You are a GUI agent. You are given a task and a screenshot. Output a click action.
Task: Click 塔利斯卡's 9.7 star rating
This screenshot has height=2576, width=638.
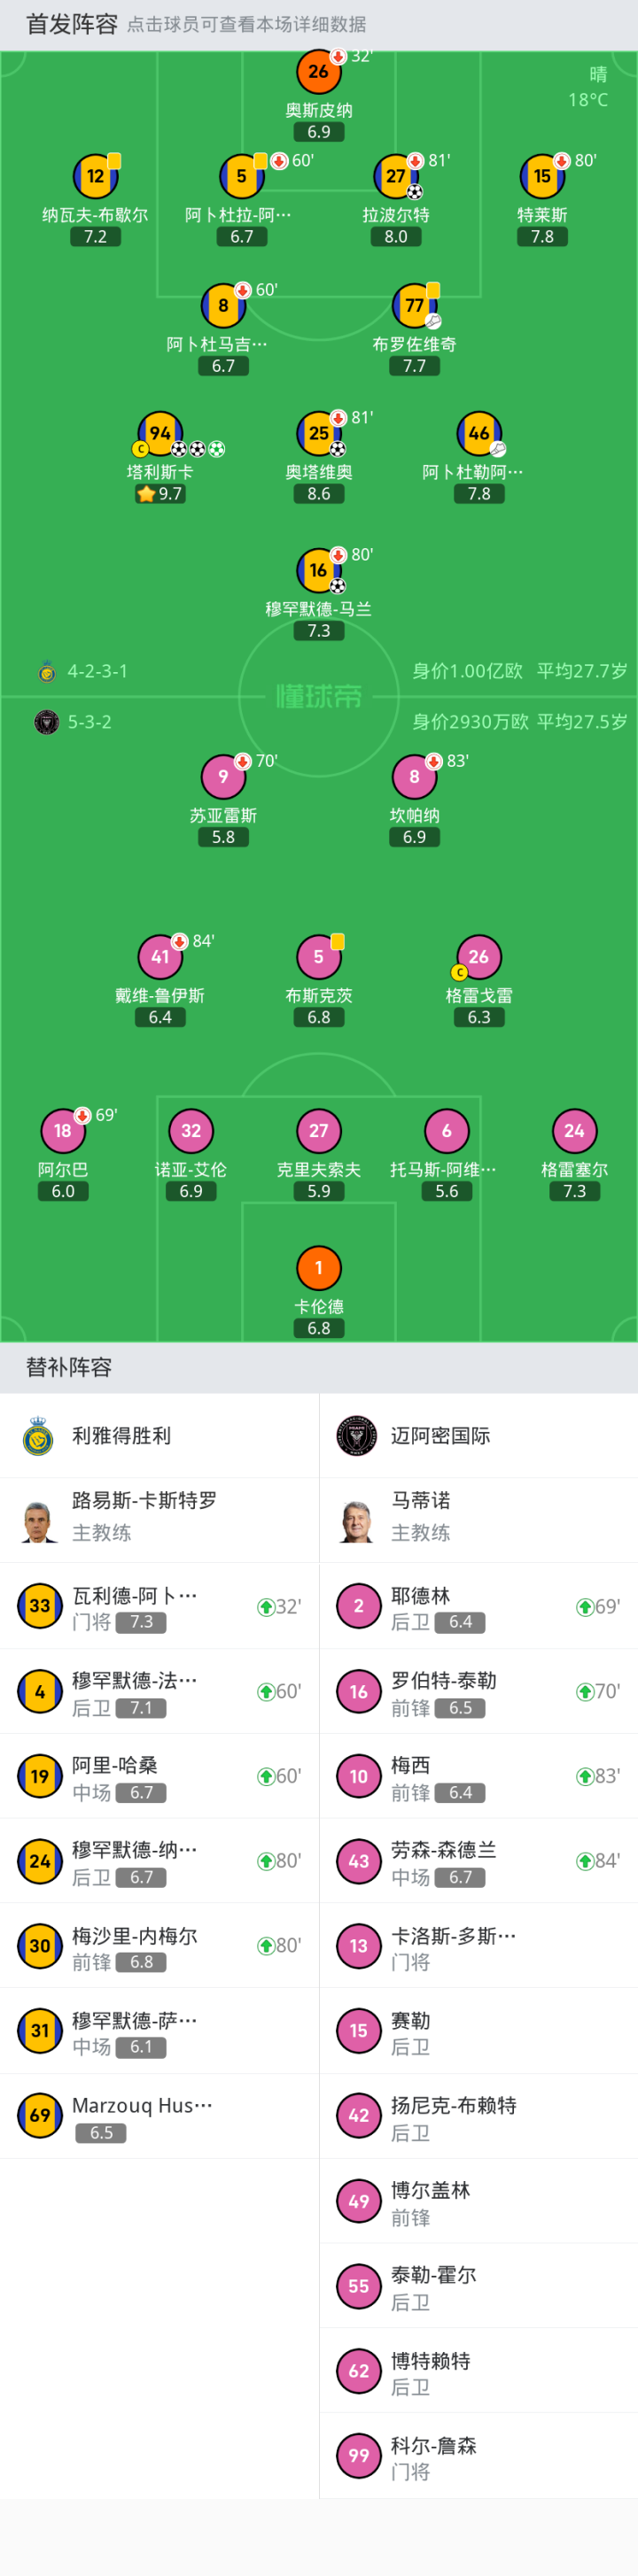point(160,494)
